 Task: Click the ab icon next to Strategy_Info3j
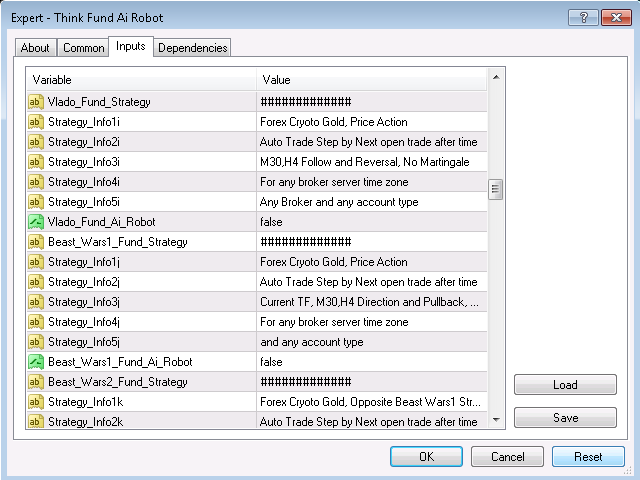(36, 302)
